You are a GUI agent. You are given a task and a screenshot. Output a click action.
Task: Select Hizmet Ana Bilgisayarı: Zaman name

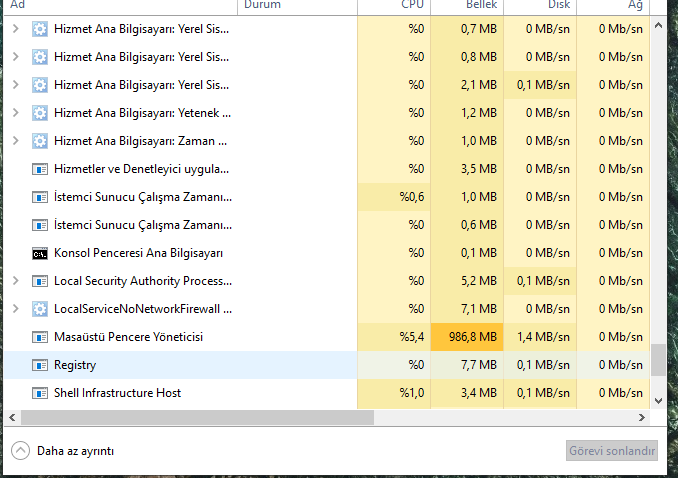click(141, 141)
